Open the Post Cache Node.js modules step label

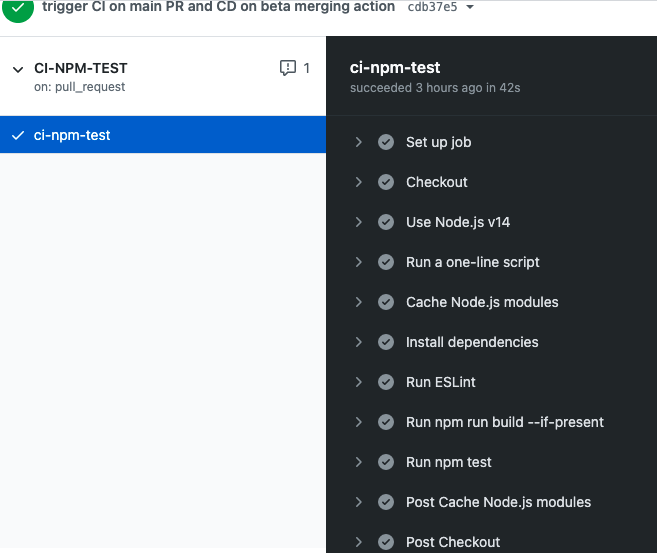pos(498,502)
